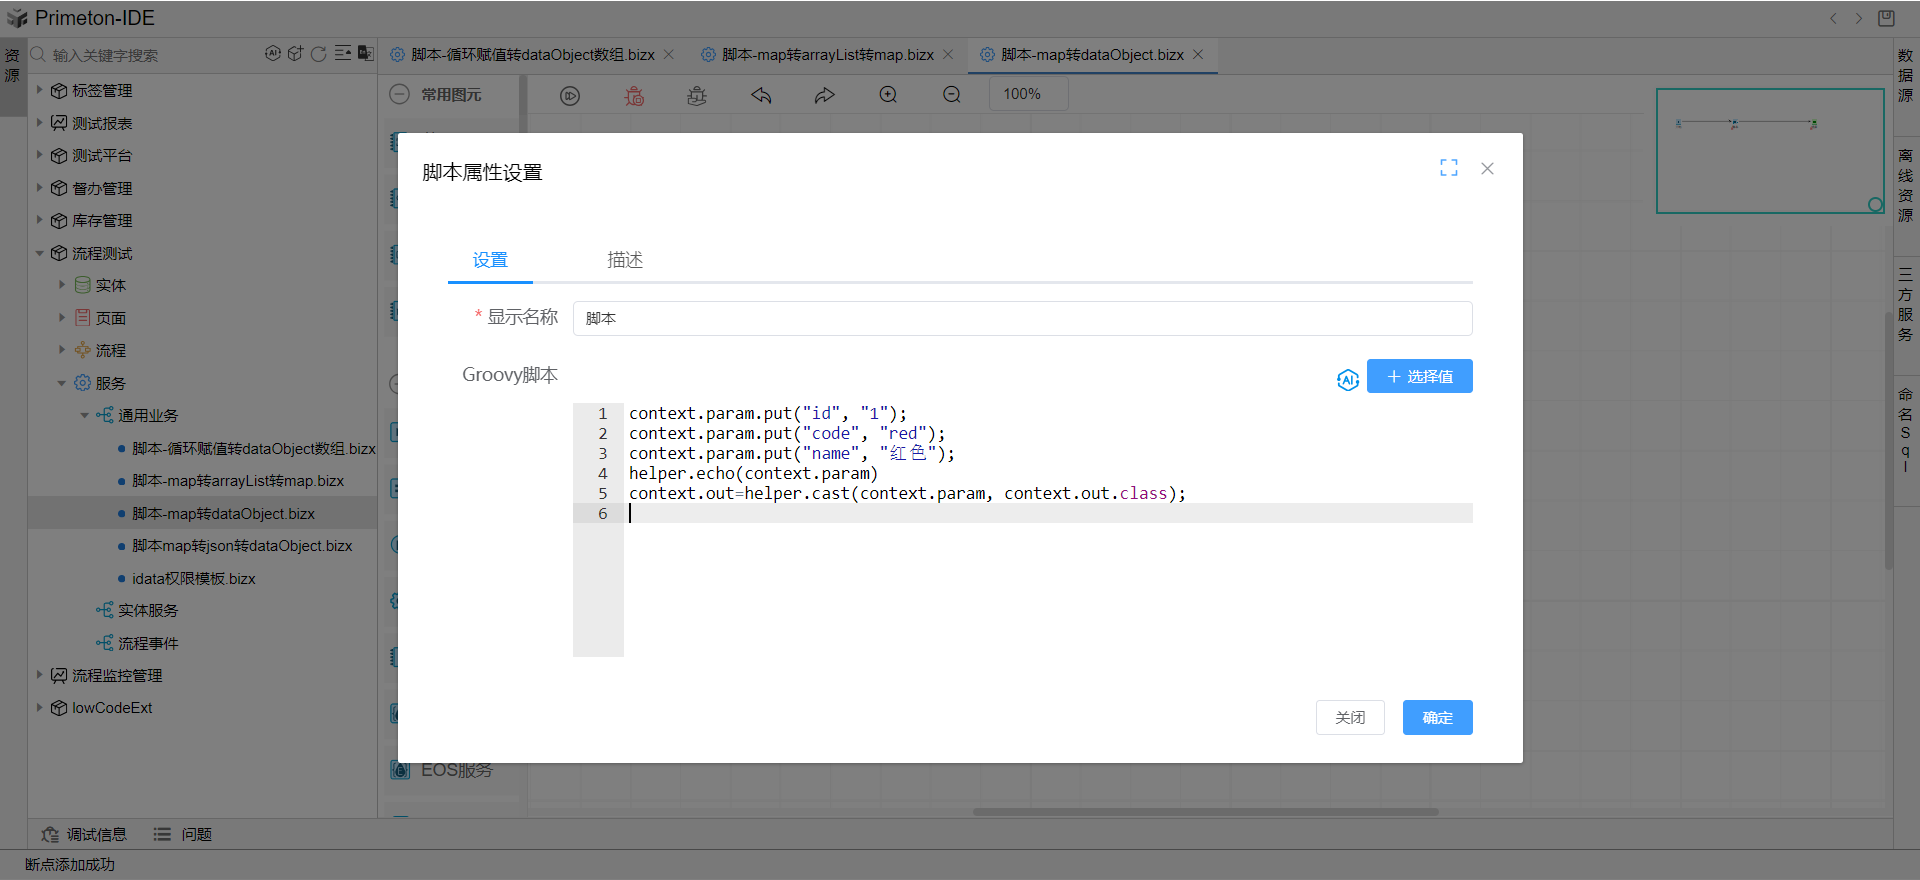Expand the script dialog to fullscreen

[1448, 168]
